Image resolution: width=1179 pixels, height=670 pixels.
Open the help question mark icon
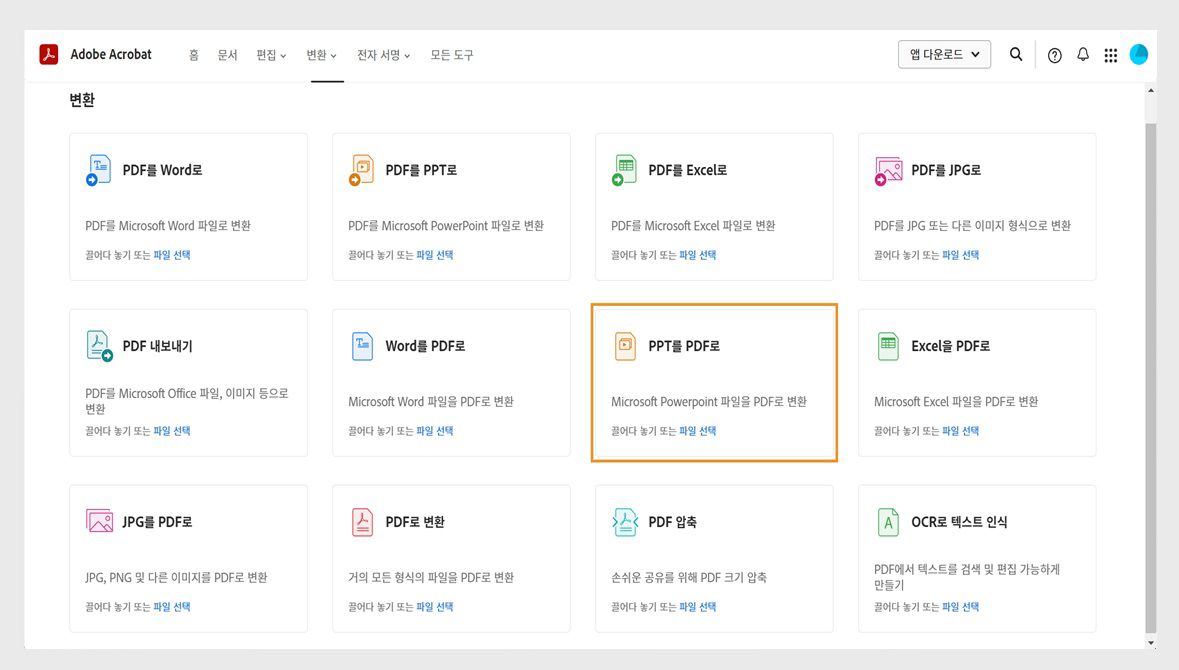(1054, 55)
